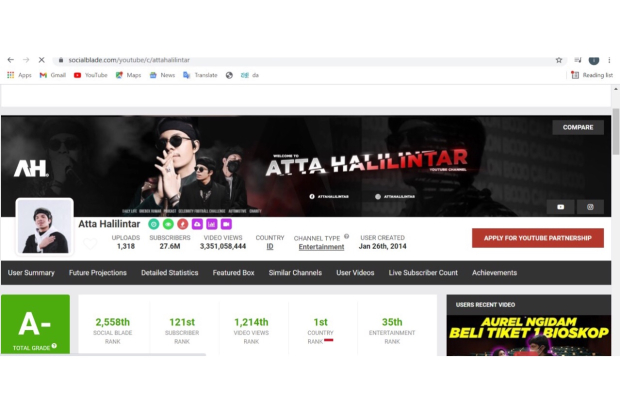Click the help icon beside Channel Type
Viewport: 620px width, 413px height.
[347, 237]
